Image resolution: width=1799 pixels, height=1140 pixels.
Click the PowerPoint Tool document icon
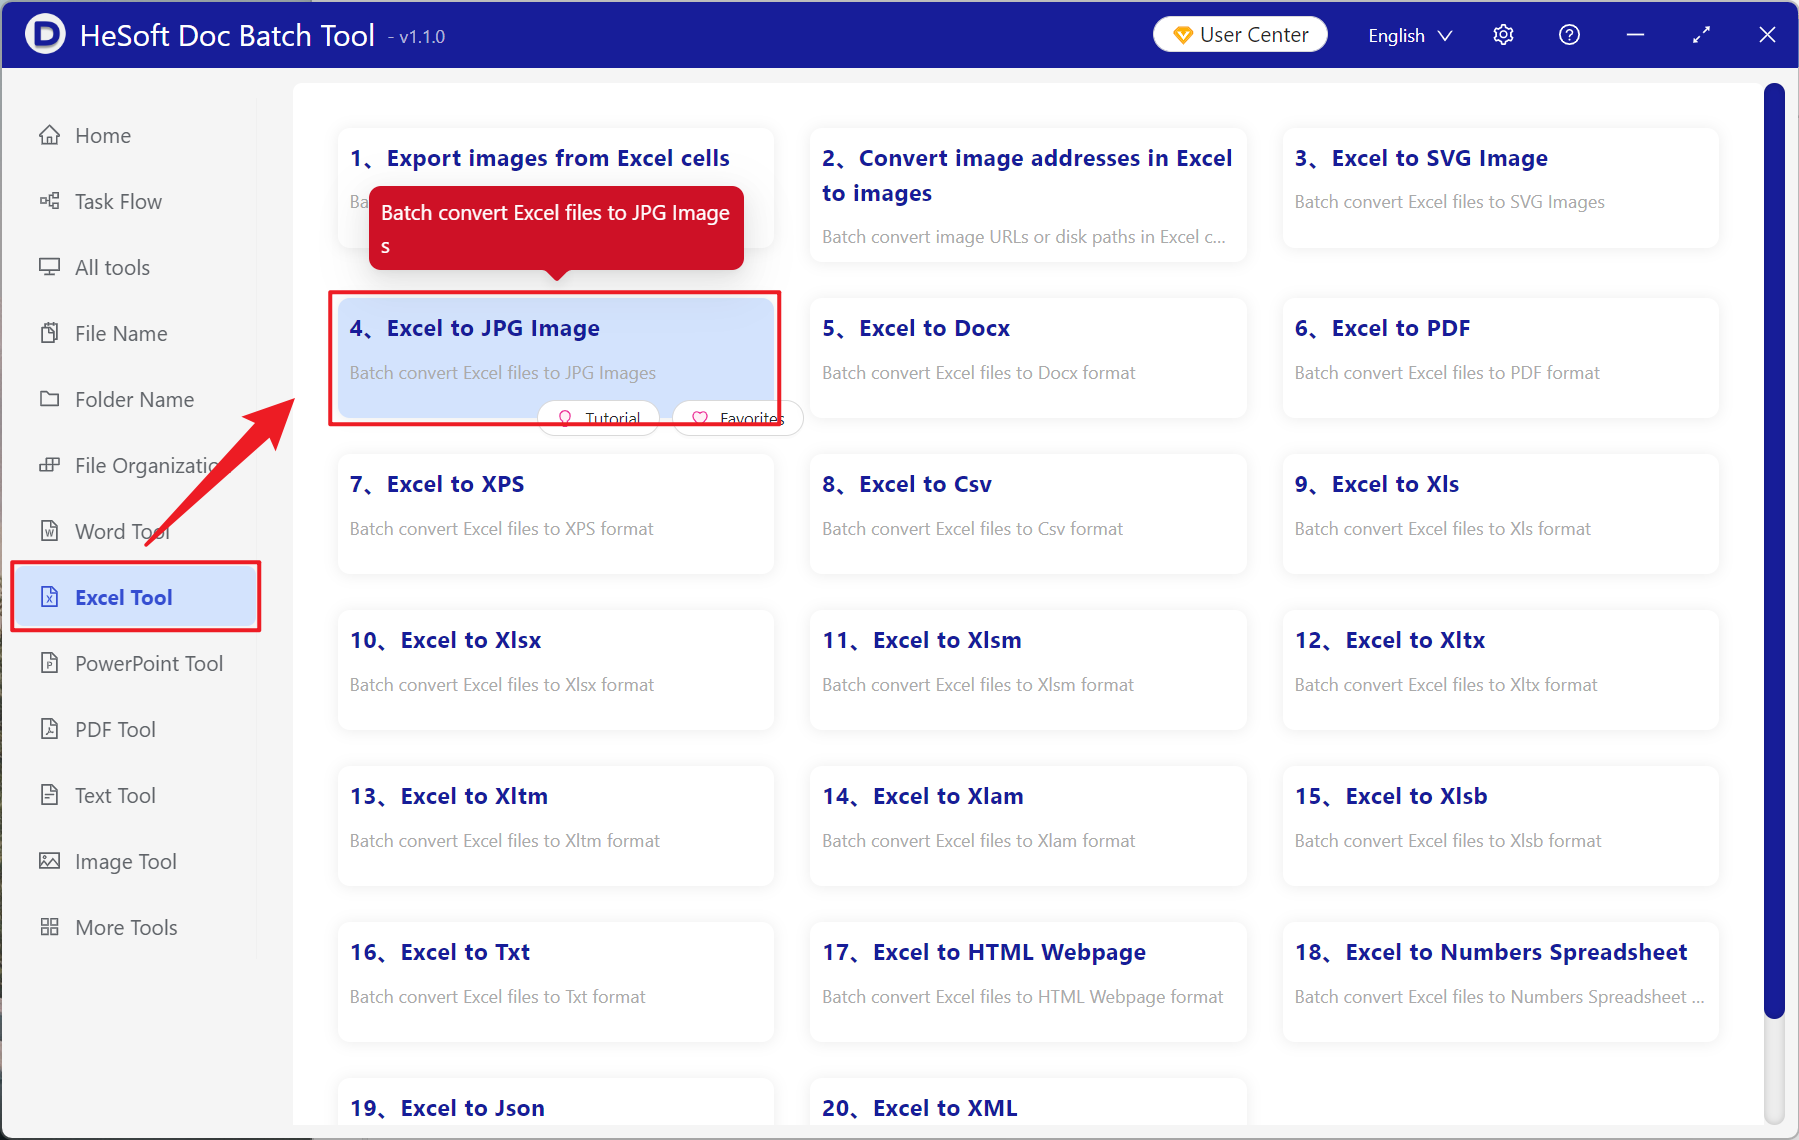[x=49, y=663]
